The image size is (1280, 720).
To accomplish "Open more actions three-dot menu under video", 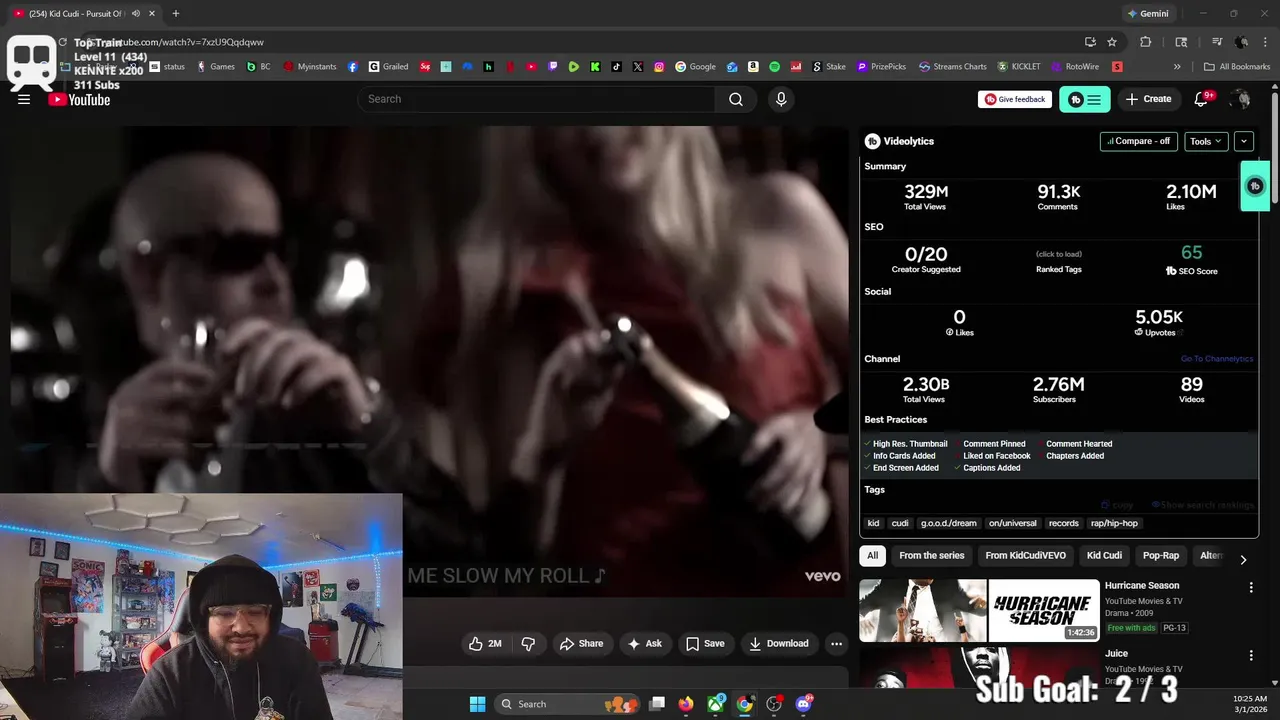I will coord(837,643).
